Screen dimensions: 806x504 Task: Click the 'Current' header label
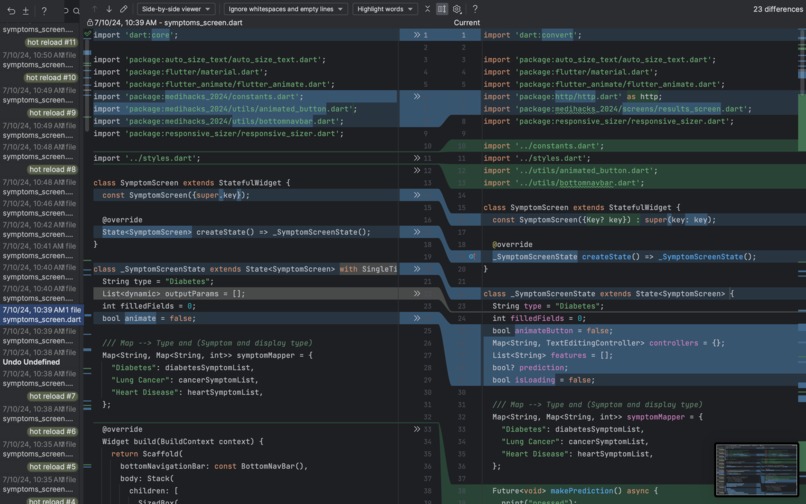pos(467,23)
